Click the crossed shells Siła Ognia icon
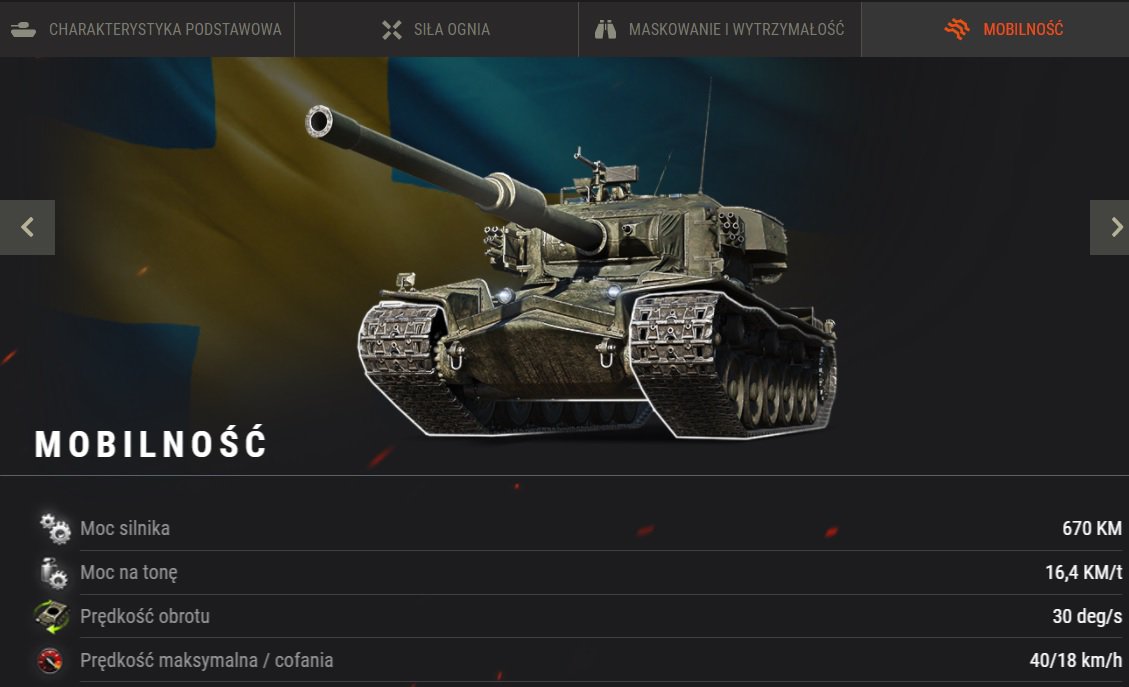The width and height of the screenshot is (1129, 687). click(392, 30)
